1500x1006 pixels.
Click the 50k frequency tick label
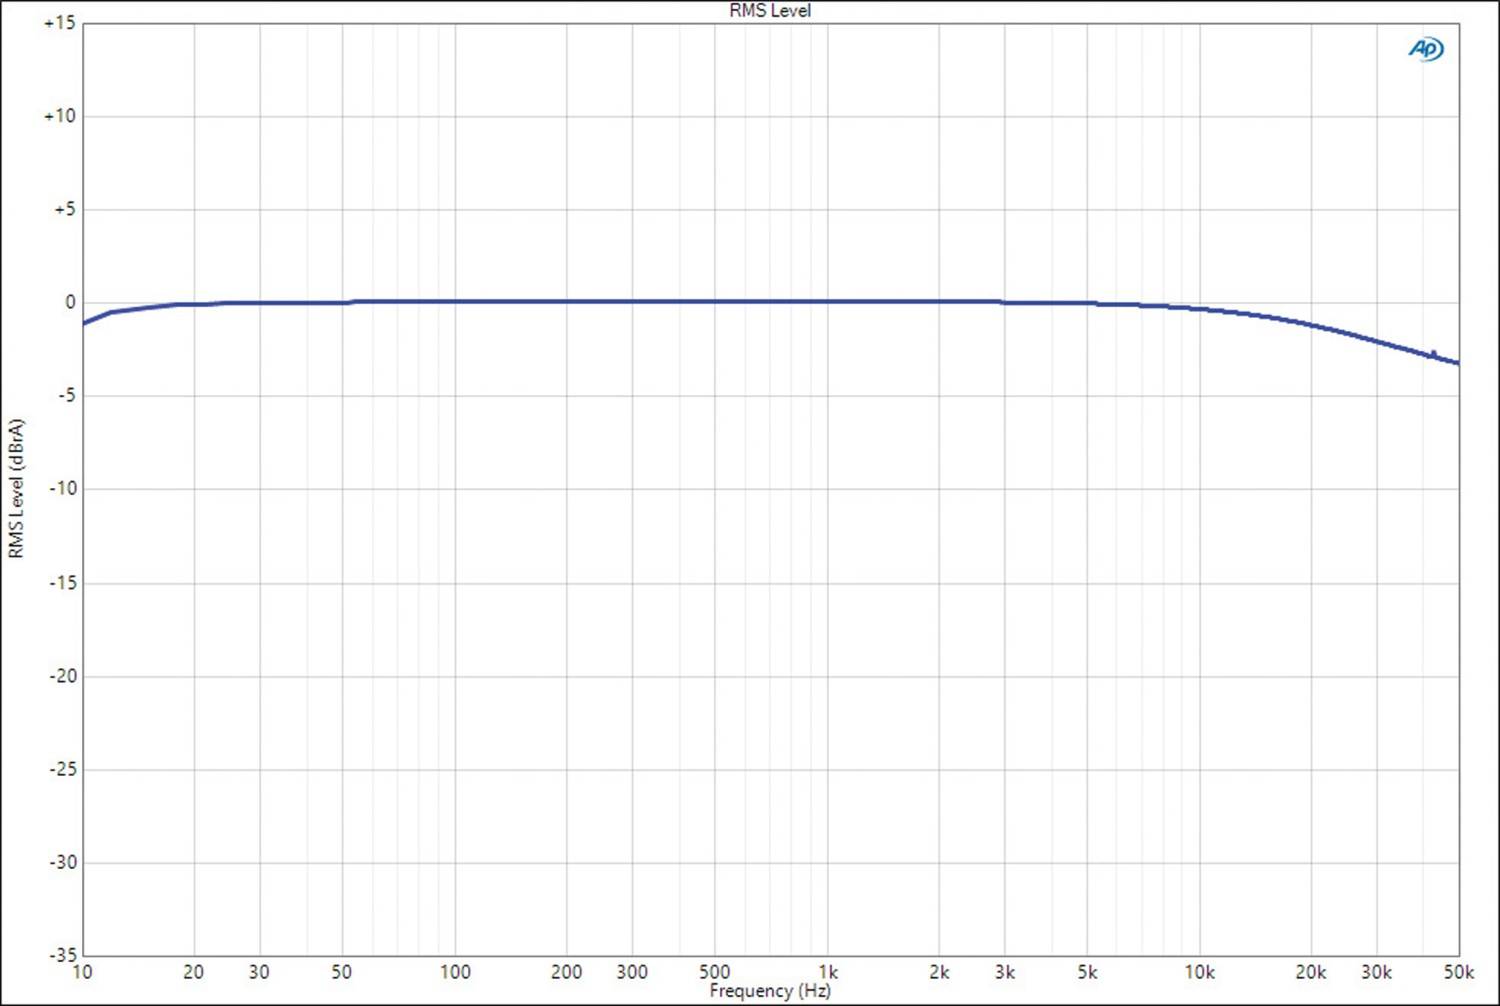coord(1459,972)
